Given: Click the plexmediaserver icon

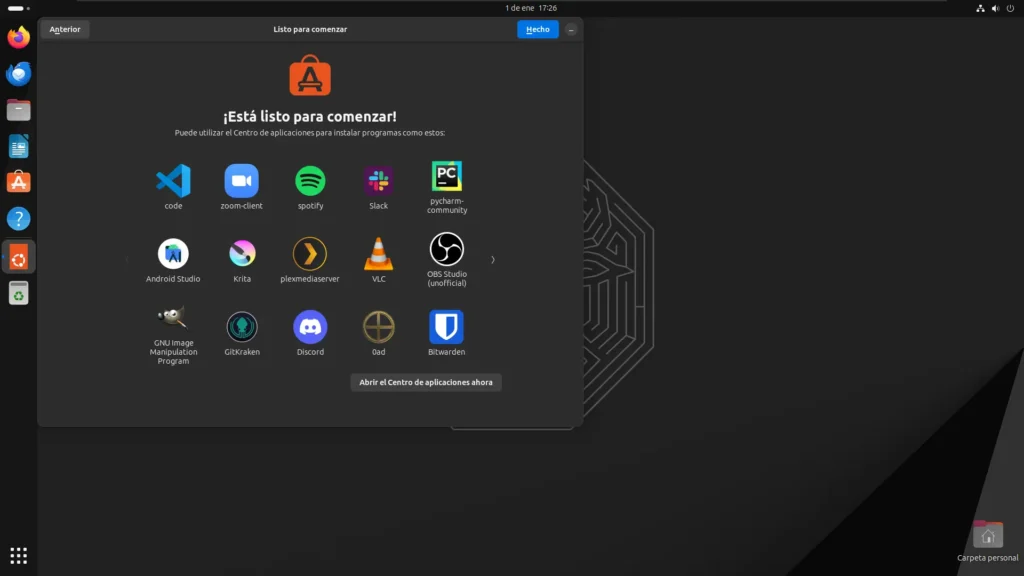Looking at the screenshot, I should (310, 253).
